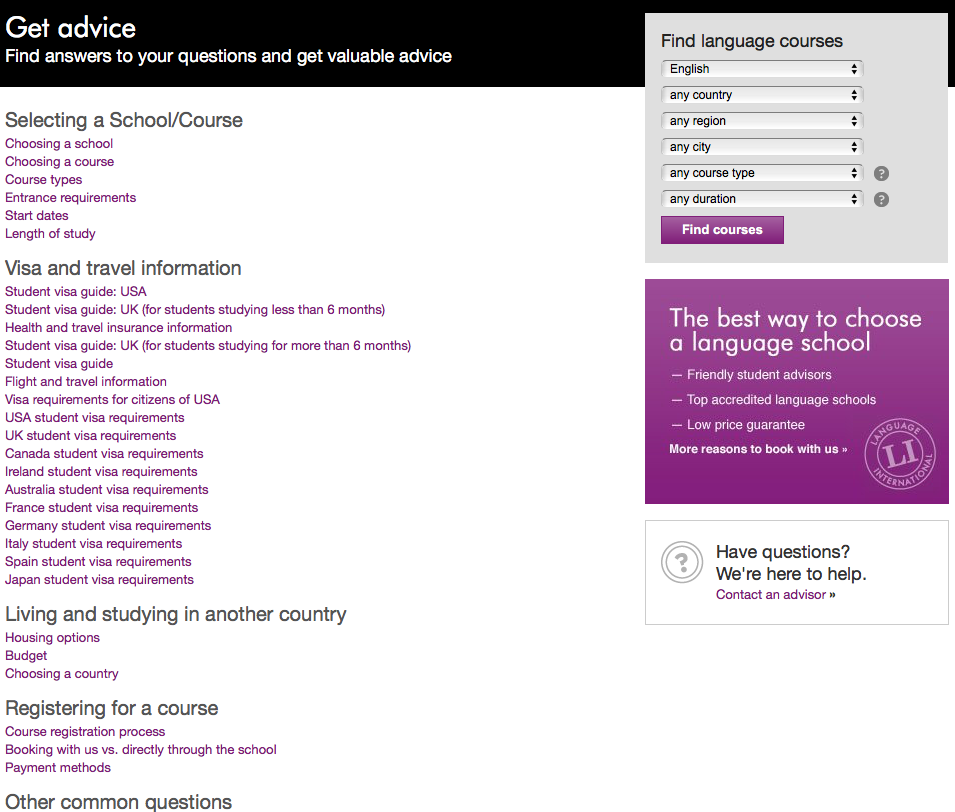The width and height of the screenshot is (955, 812).
Task: Open the Student visa guide: USA page
Action: (75, 291)
